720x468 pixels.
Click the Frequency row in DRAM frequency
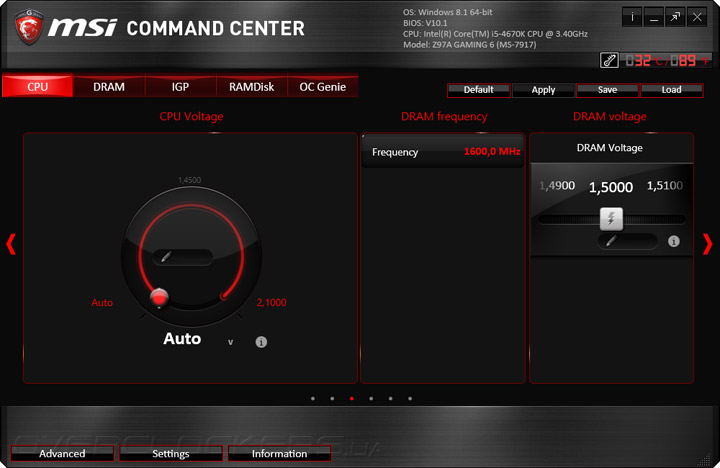(x=443, y=152)
